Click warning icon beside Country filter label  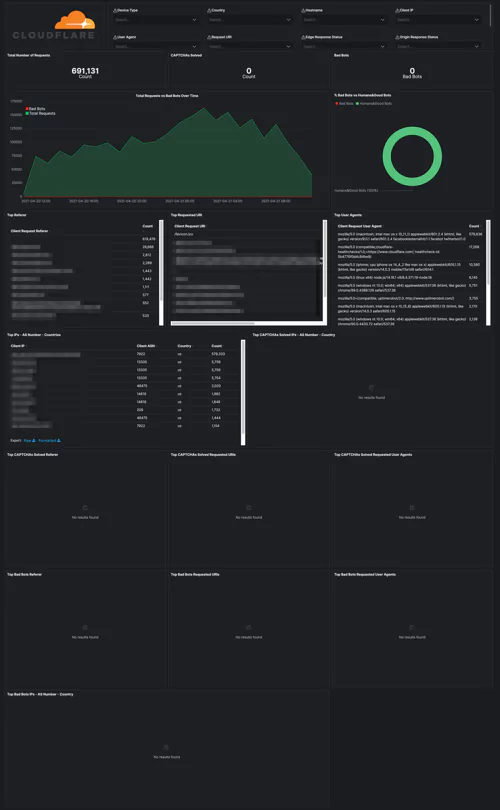pyautogui.click(x=209, y=10)
